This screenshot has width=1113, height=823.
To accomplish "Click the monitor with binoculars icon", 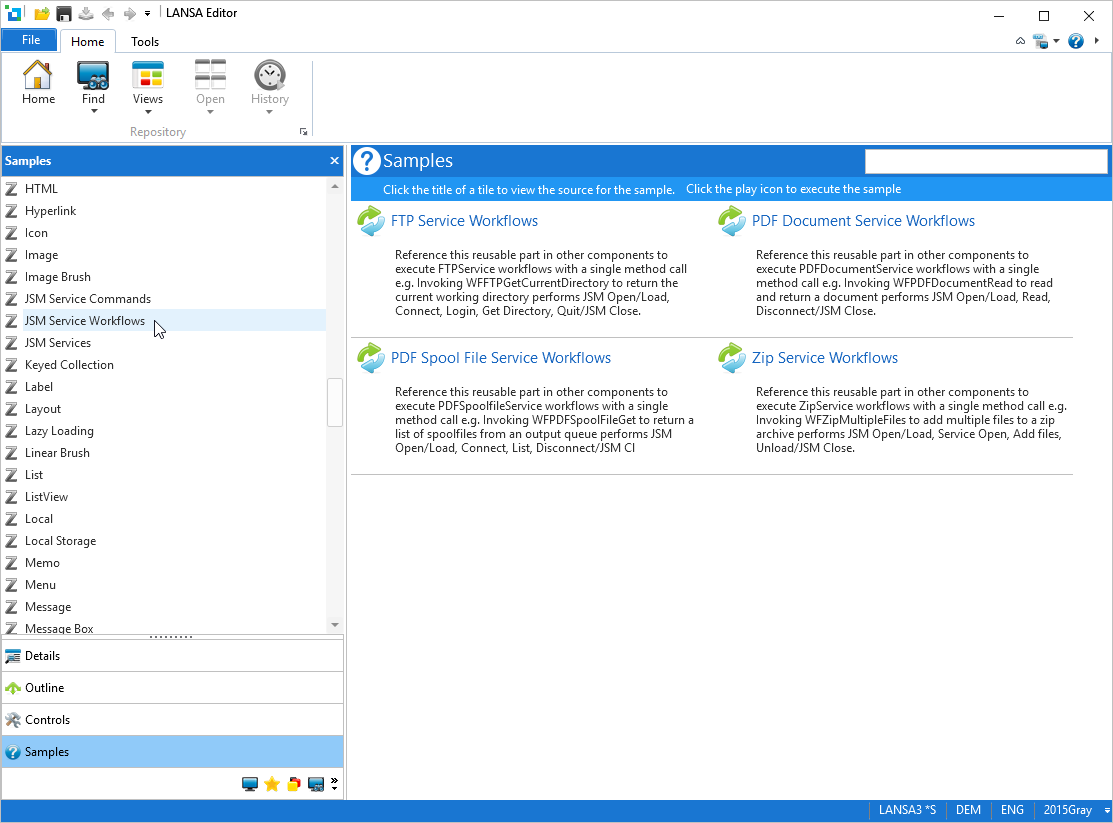I will [x=316, y=784].
